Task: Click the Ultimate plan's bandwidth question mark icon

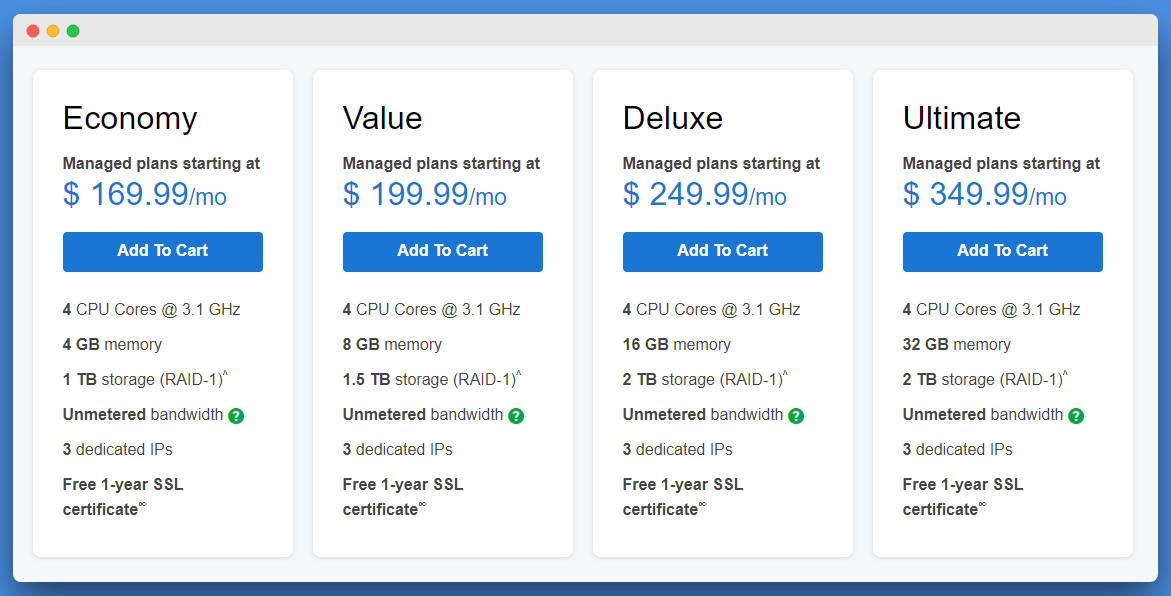Action: 1076,415
